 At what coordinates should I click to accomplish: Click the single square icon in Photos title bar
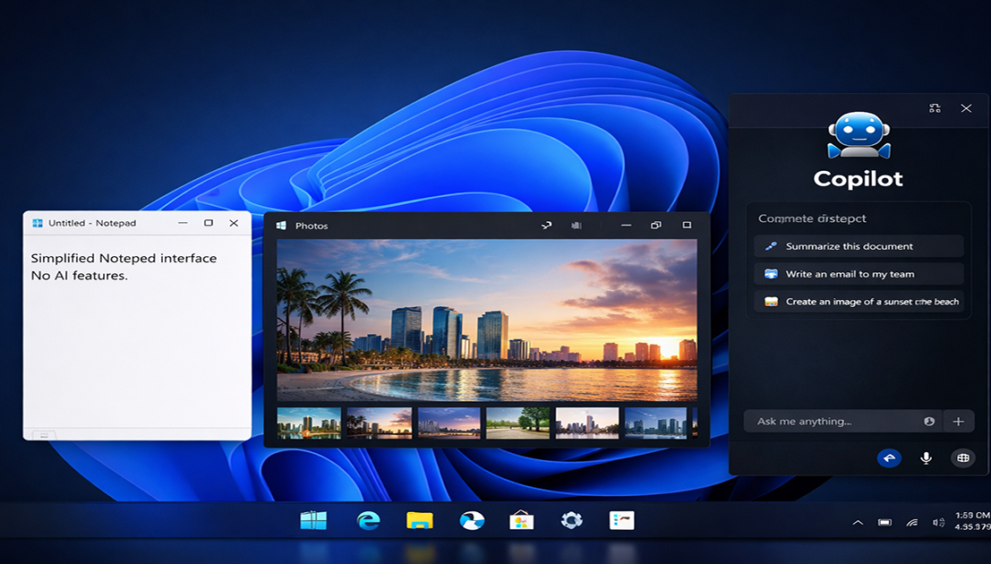687,225
